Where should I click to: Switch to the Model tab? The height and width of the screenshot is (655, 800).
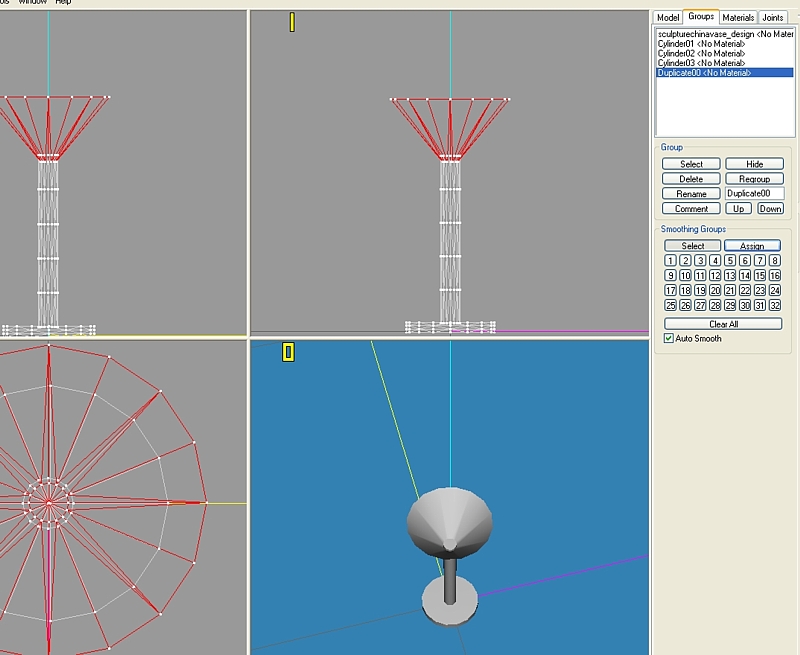point(668,18)
